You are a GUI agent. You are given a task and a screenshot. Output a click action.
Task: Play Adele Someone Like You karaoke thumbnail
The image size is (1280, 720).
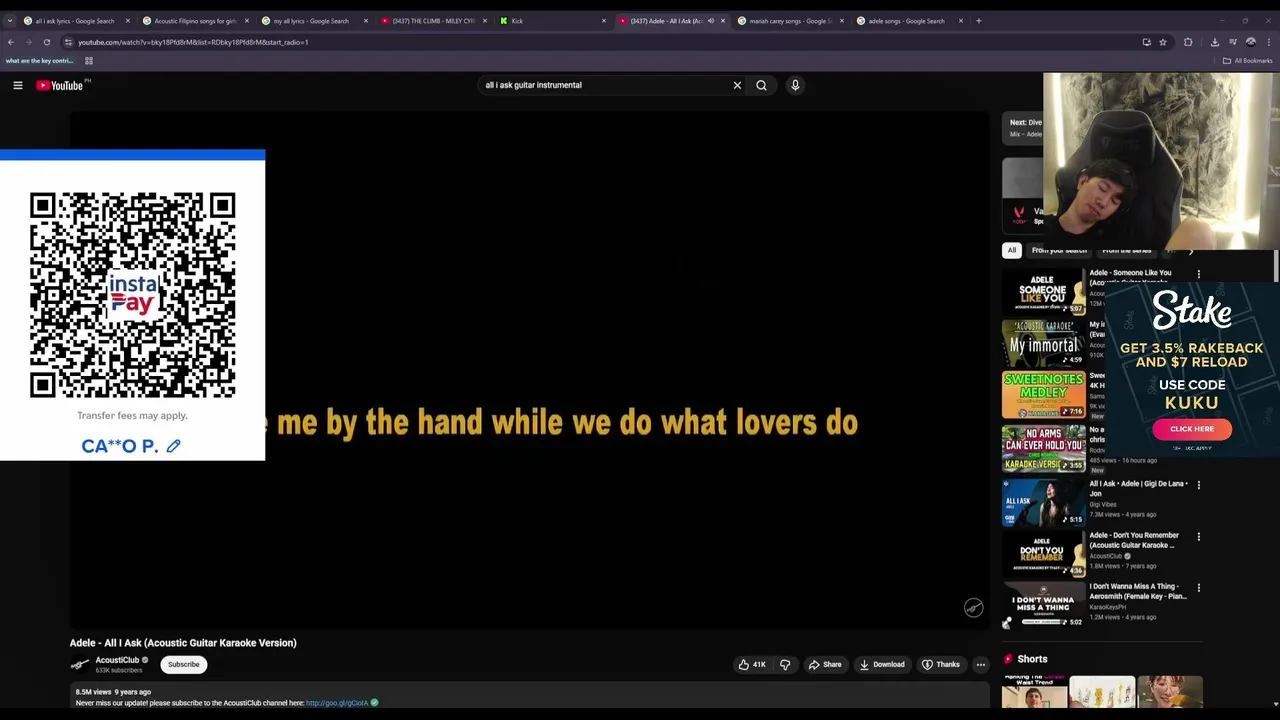[1043, 292]
